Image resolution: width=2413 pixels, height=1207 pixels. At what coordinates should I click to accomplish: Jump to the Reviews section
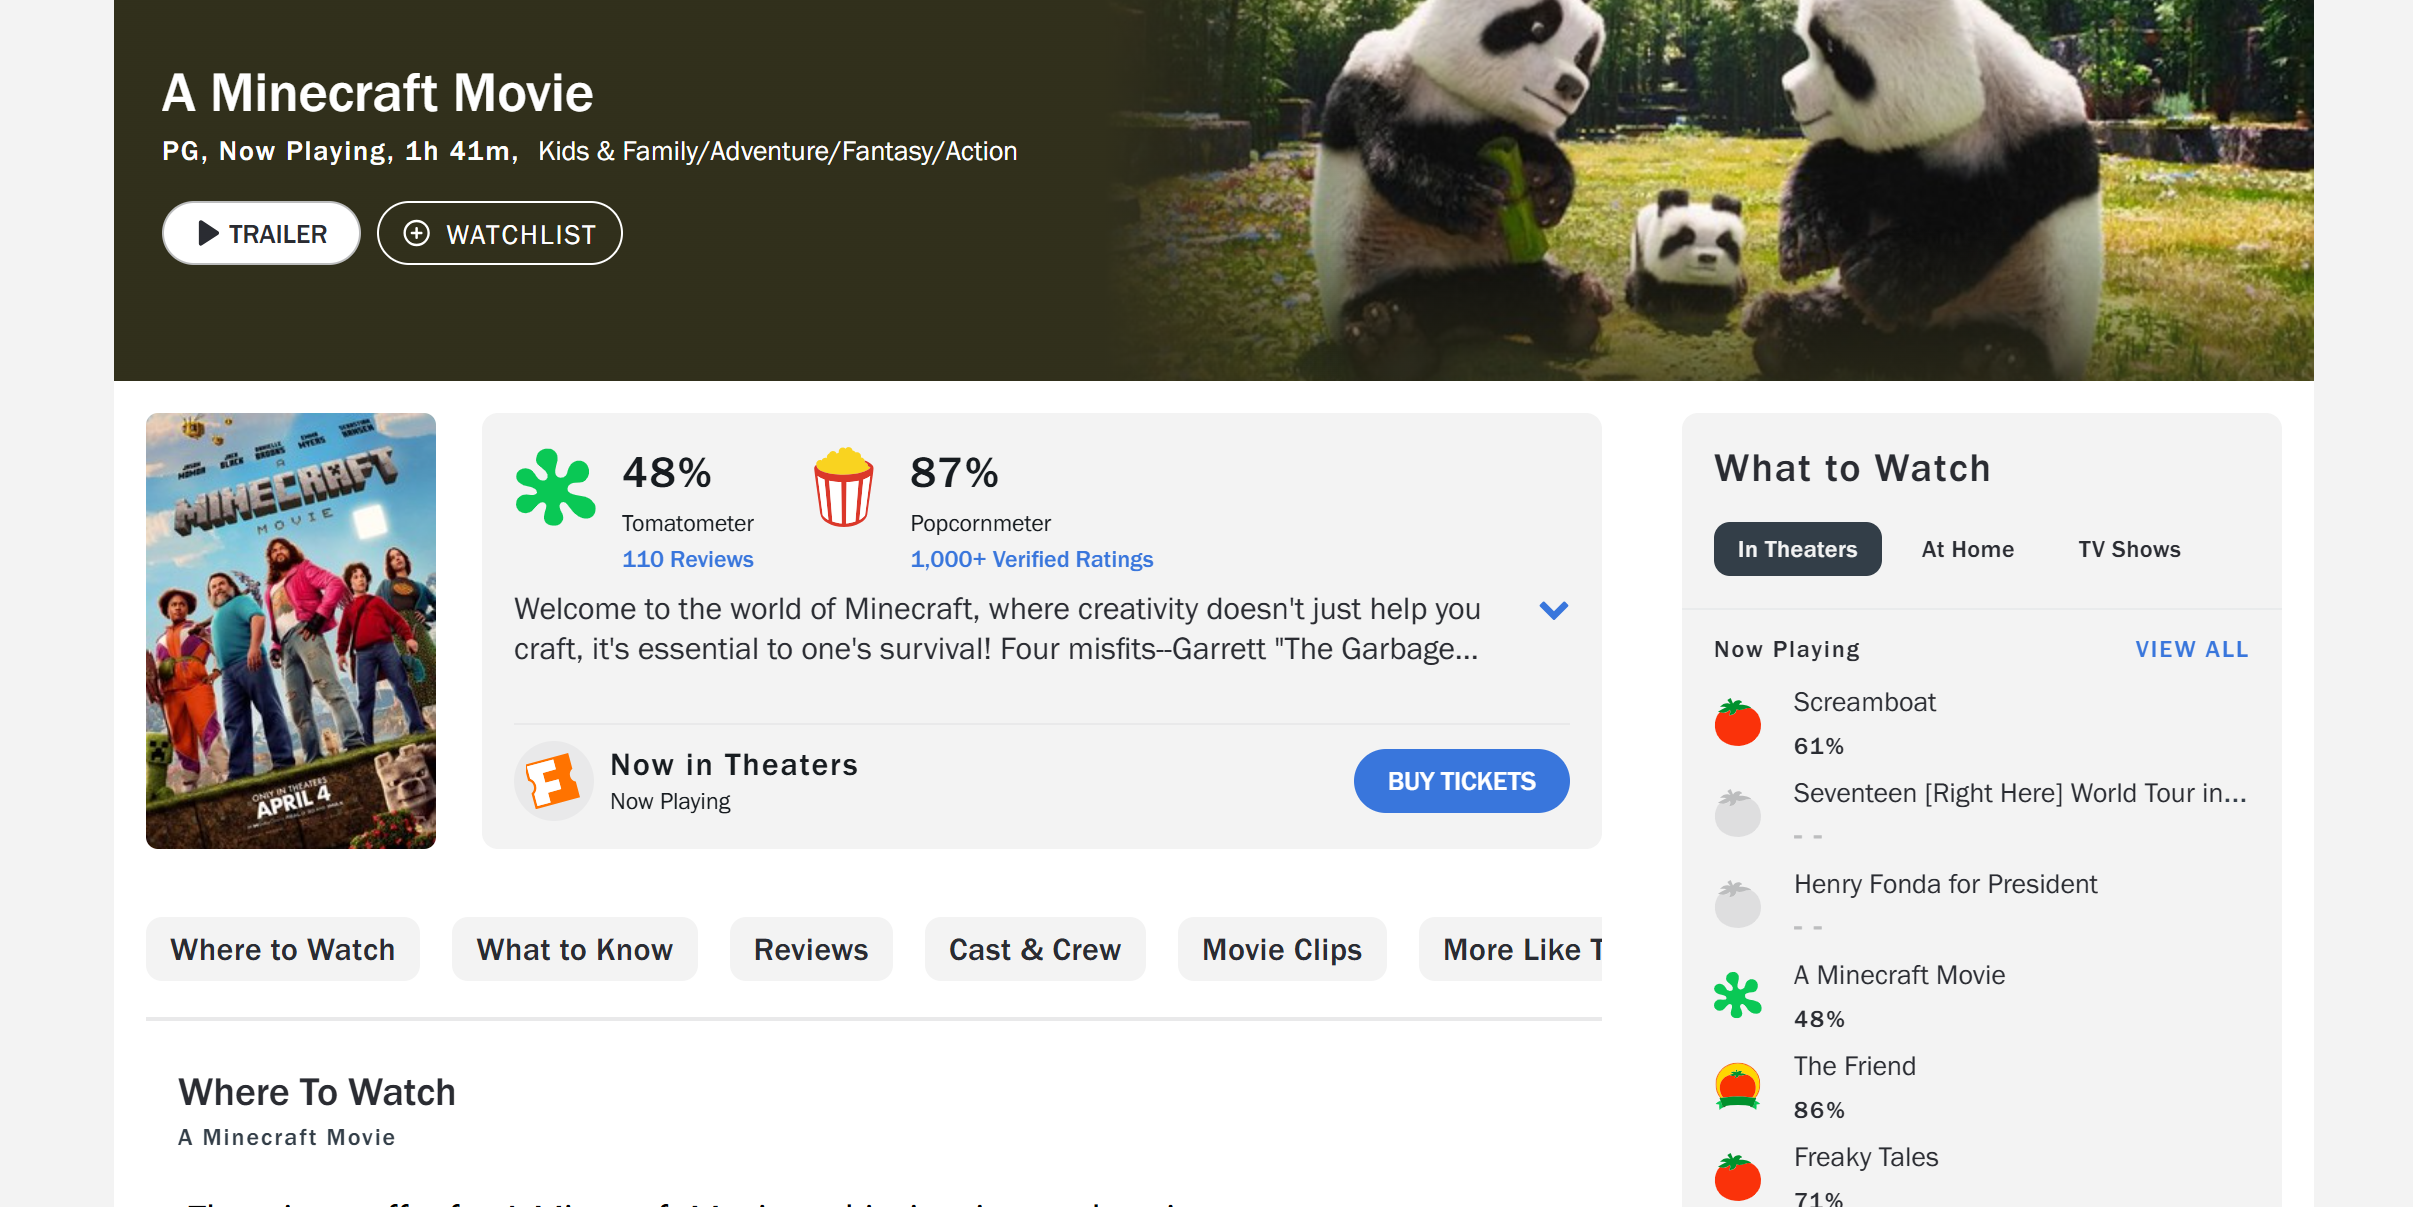pos(811,949)
